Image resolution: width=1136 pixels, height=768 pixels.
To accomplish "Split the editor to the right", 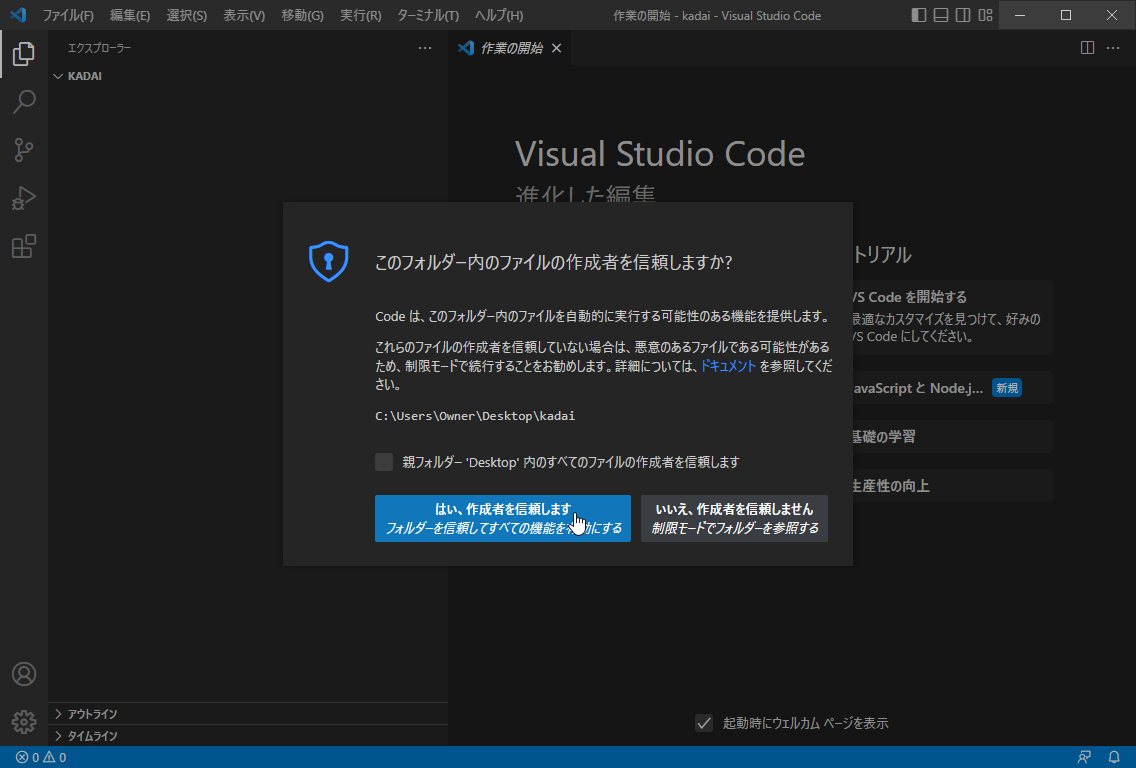I will tap(1088, 48).
